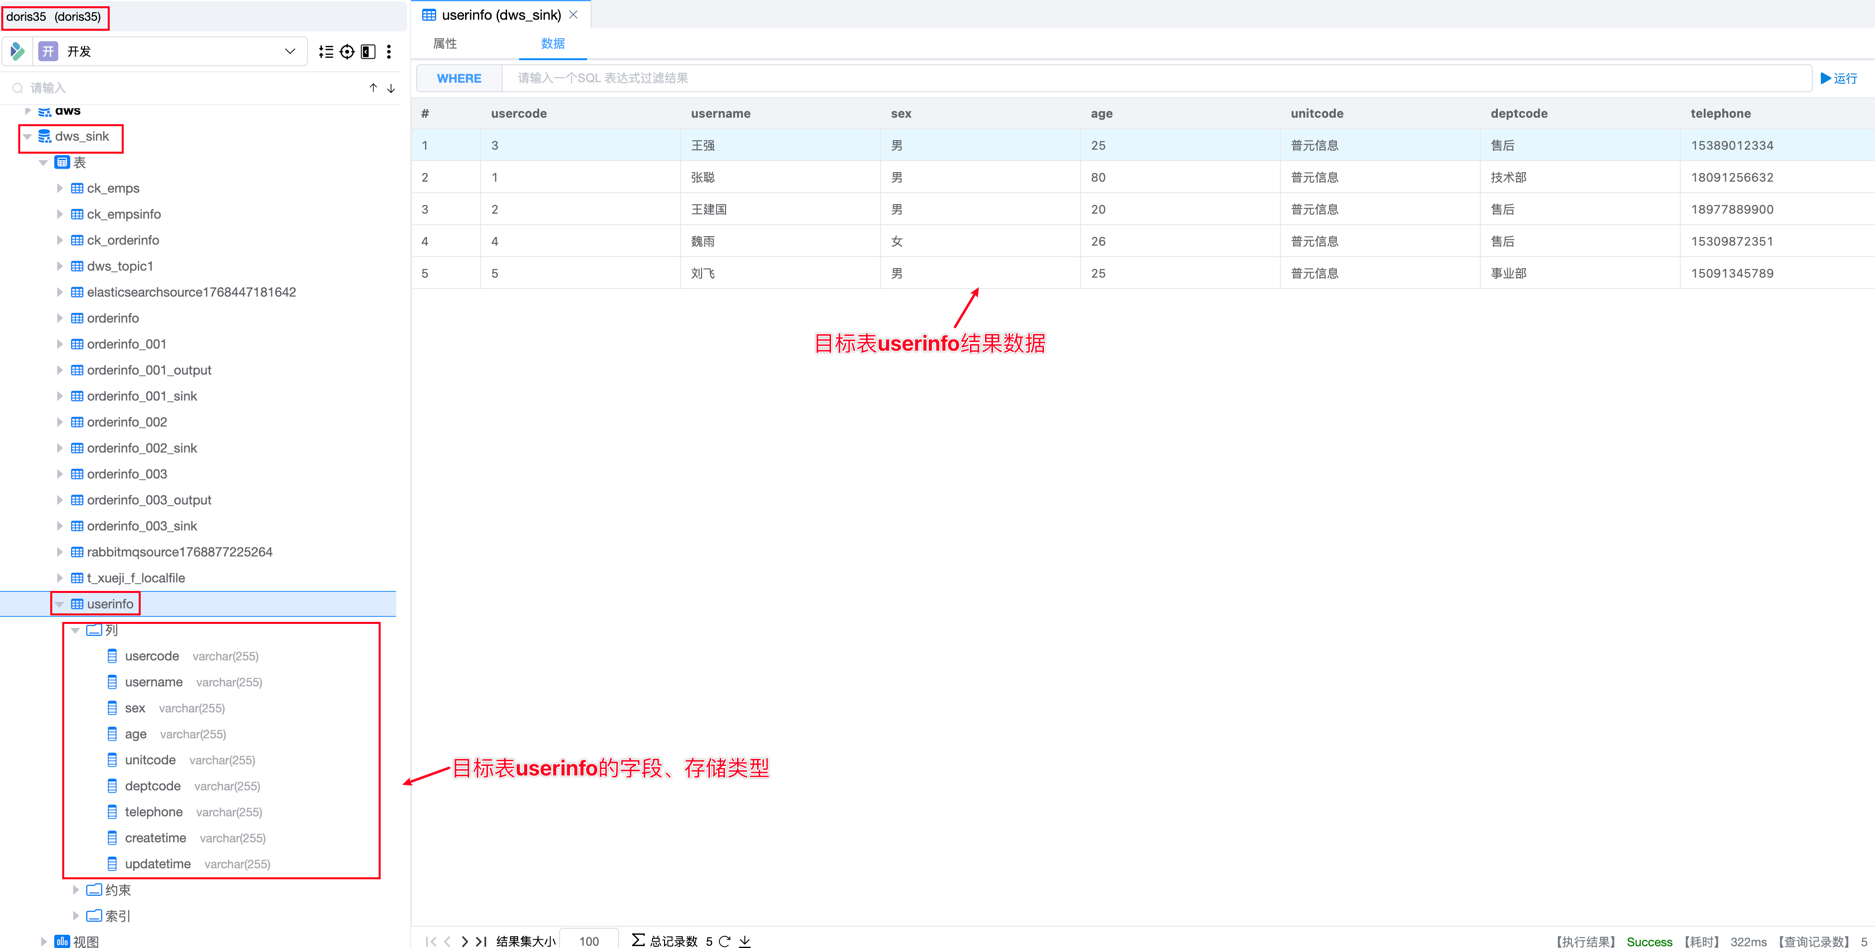Click the 运行 run button
Viewport: 1875px width, 948px height.
pyautogui.click(x=1839, y=78)
